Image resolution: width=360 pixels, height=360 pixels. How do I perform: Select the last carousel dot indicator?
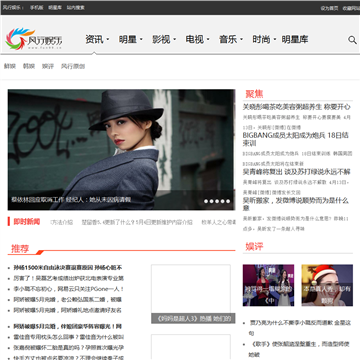tap(228, 201)
